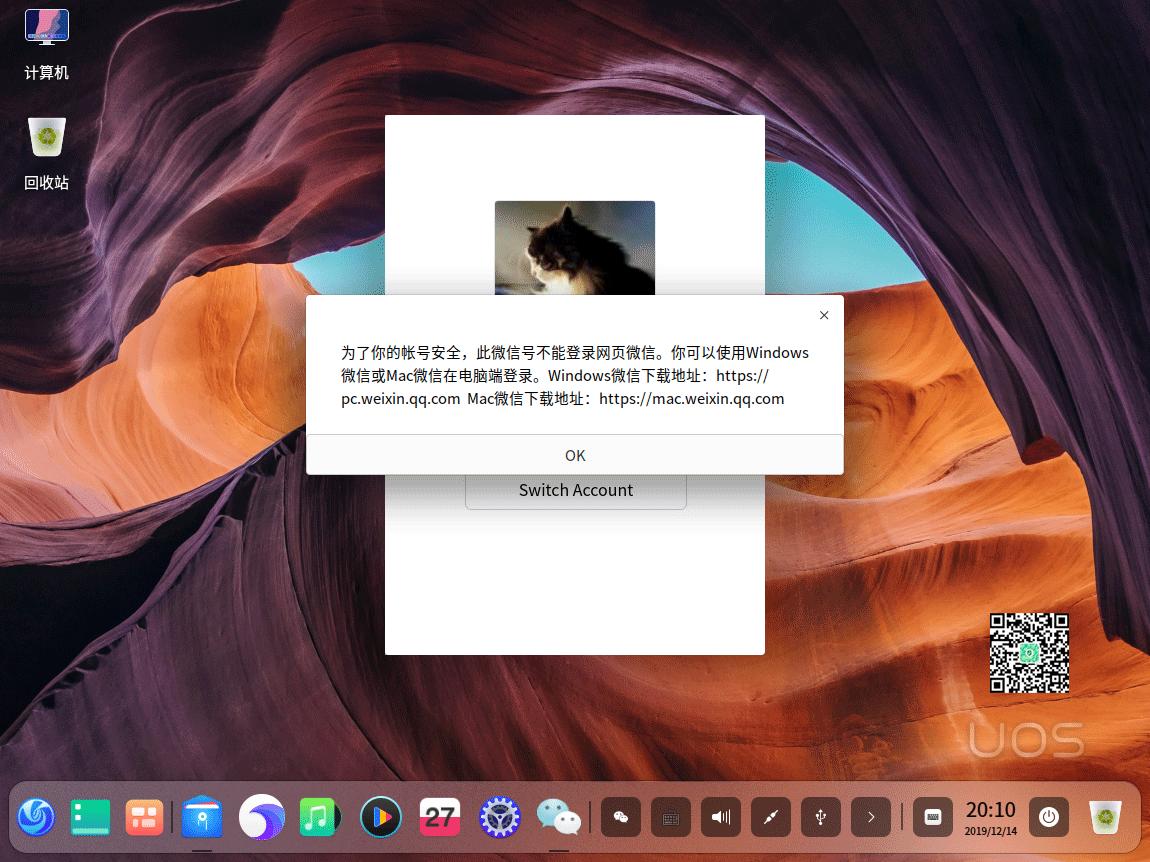Click the WeChat system tray icon
Image resolution: width=1150 pixels, height=862 pixels.
tap(621, 817)
